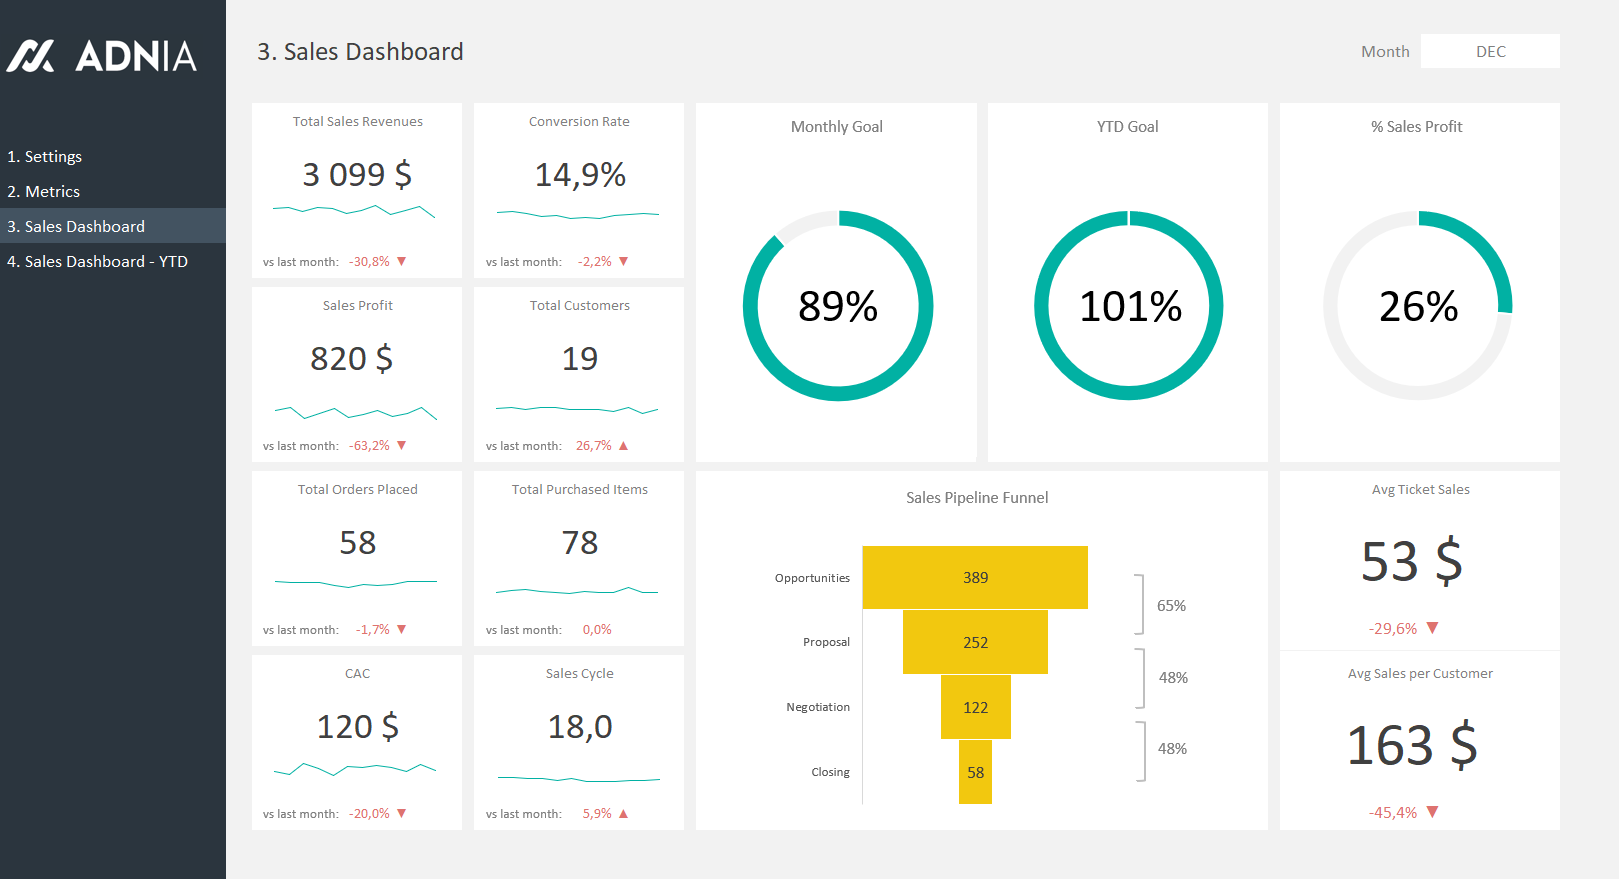The height and width of the screenshot is (879, 1619).
Task: Navigate to Sales Dashboard - YTD
Action: [x=97, y=262]
